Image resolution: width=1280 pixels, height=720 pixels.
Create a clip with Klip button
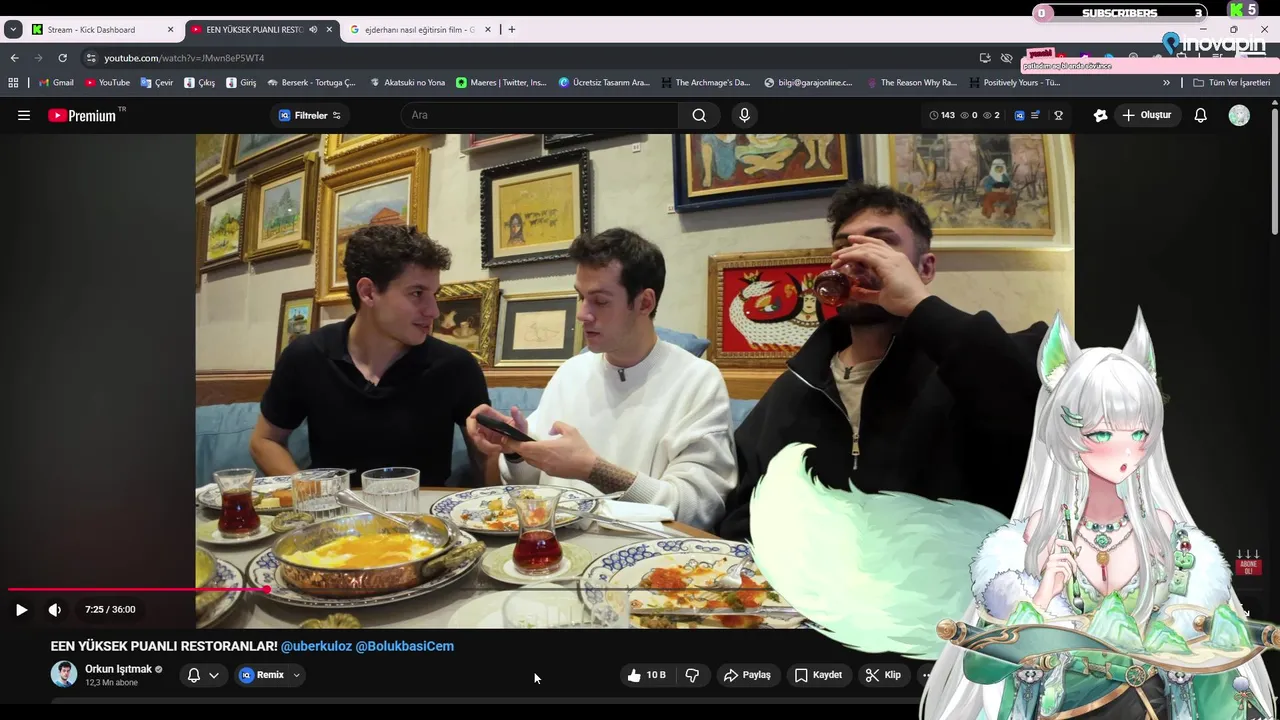click(x=883, y=675)
